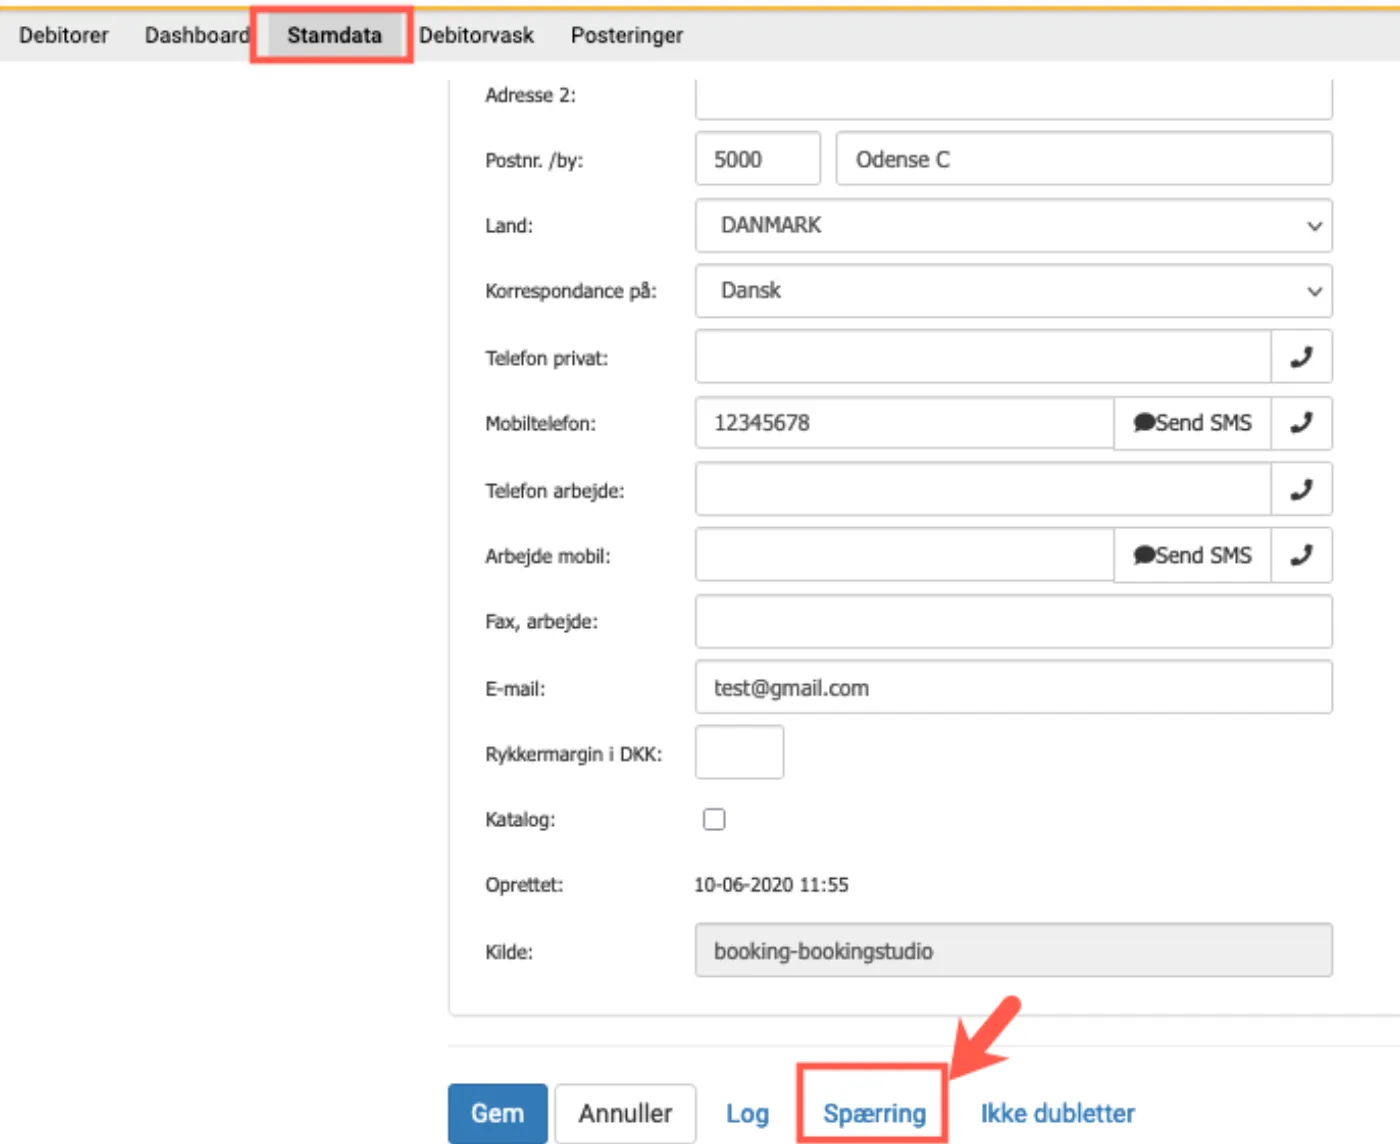Go to the Posteringer tab
The height and width of the screenshot is (1144, 1400).
pyautogui.click(x=627, y=36)
